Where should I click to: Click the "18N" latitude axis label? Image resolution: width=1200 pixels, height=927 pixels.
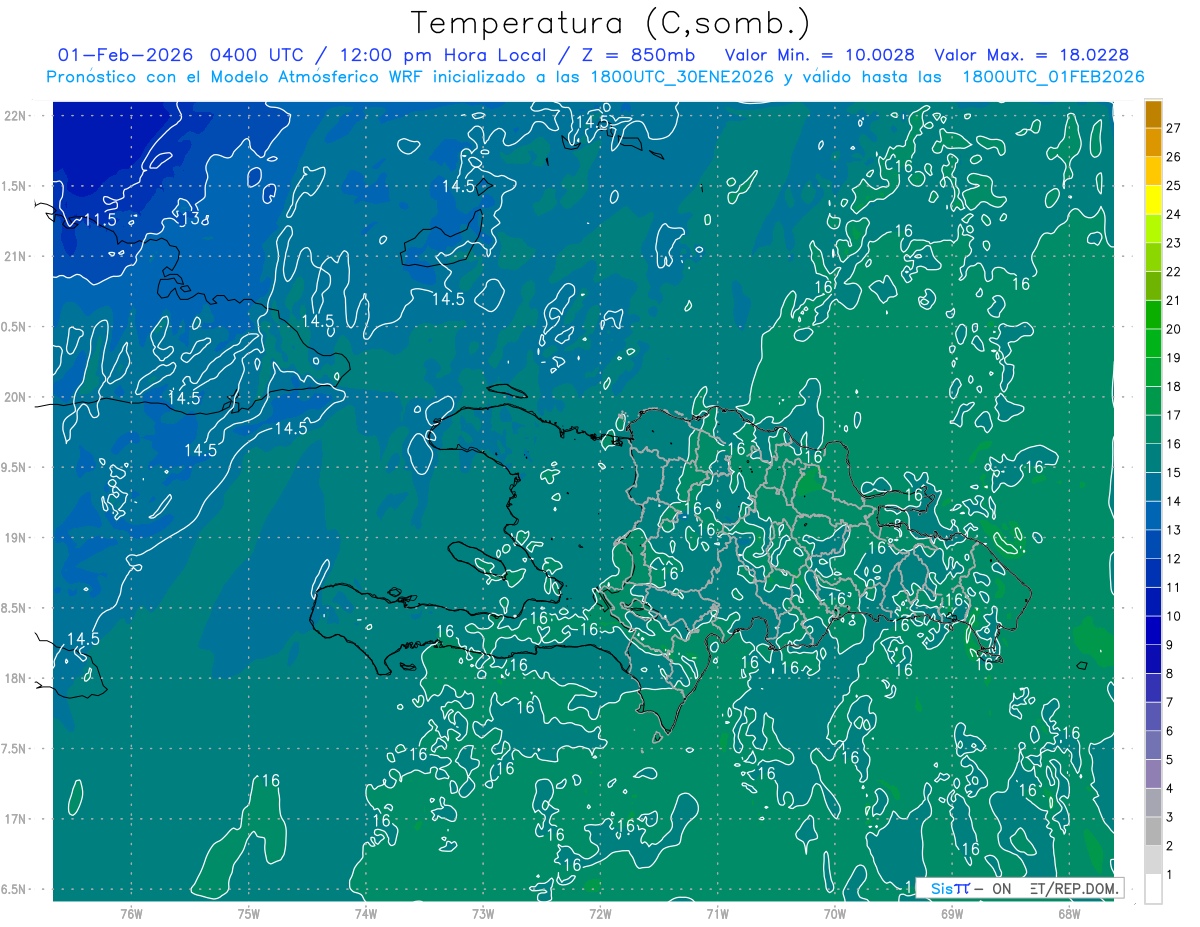pos(15,678)
